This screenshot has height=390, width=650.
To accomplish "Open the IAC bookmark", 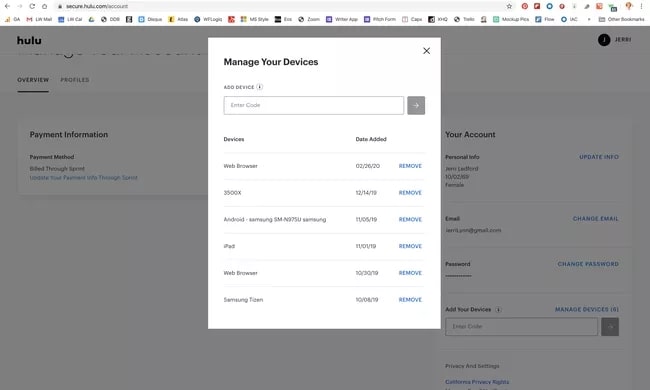I will [569, 19].
